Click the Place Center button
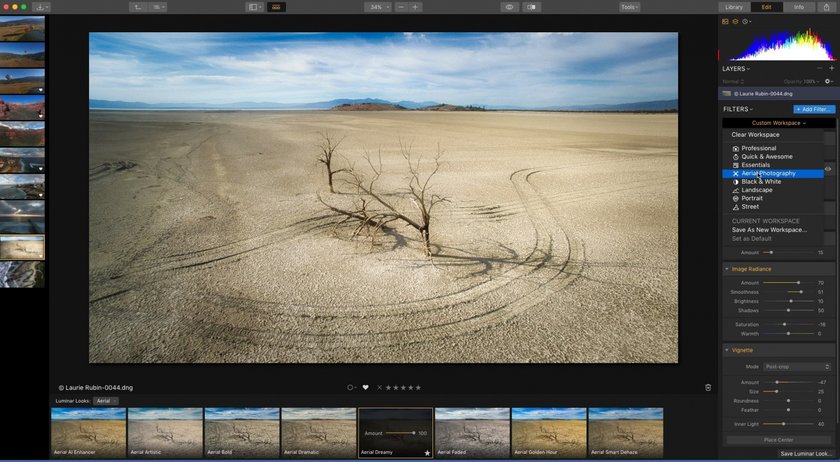The image size is (840, 462). (778, 440)
